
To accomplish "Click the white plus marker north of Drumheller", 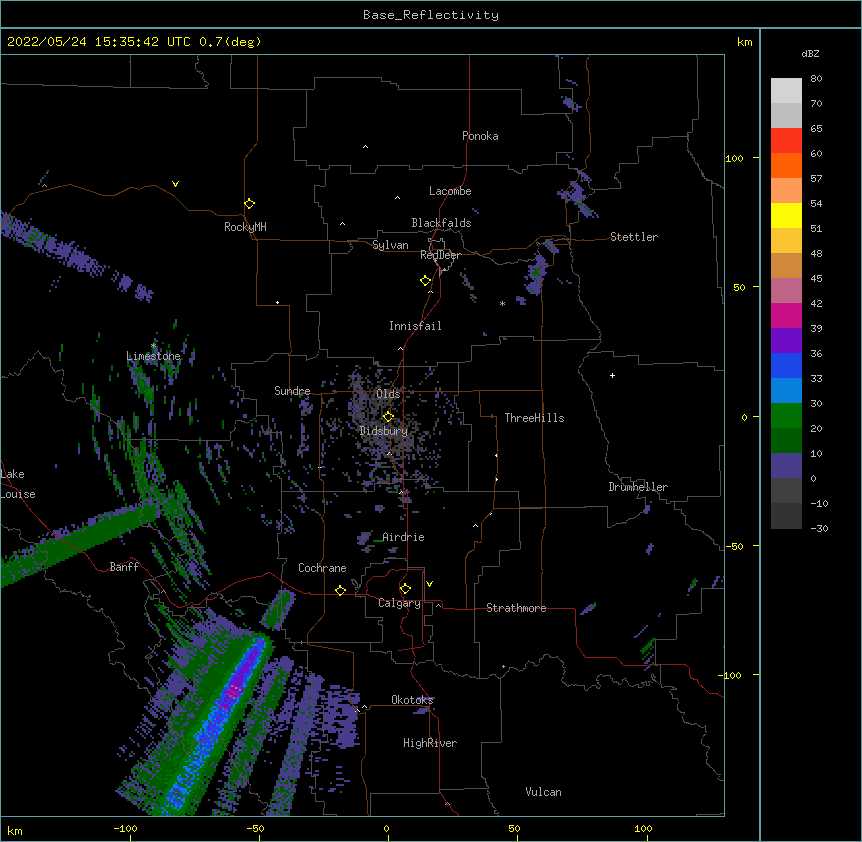I will coord(612,375).
